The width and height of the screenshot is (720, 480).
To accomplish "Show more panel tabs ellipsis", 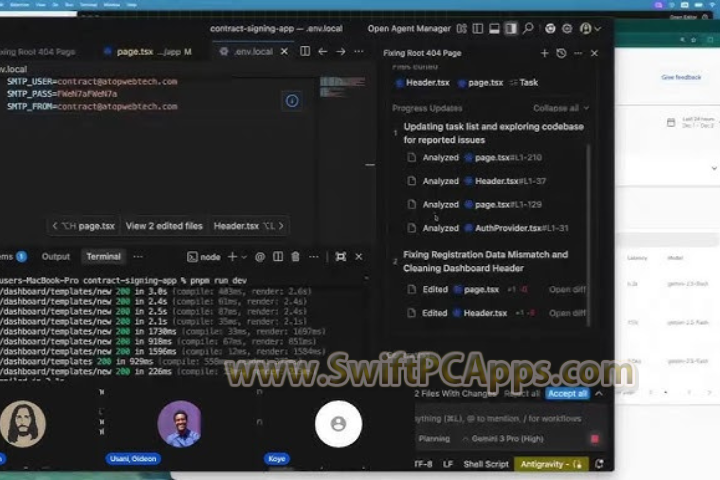I will click(x=138, y=257).
